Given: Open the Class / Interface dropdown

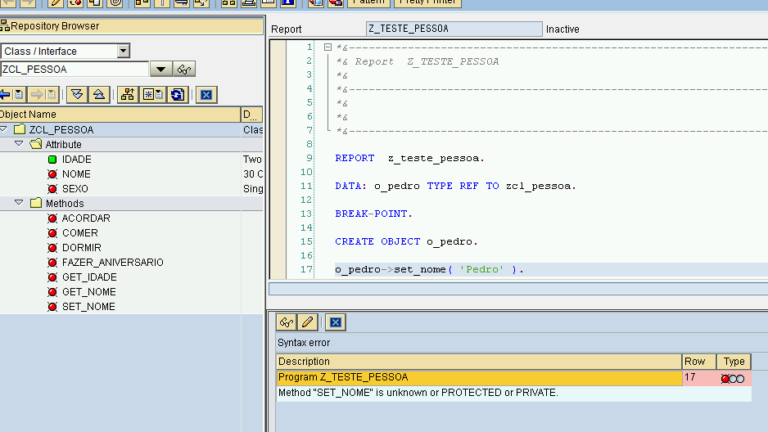Looking at the screenshot, I should click(x=123, y=51).
